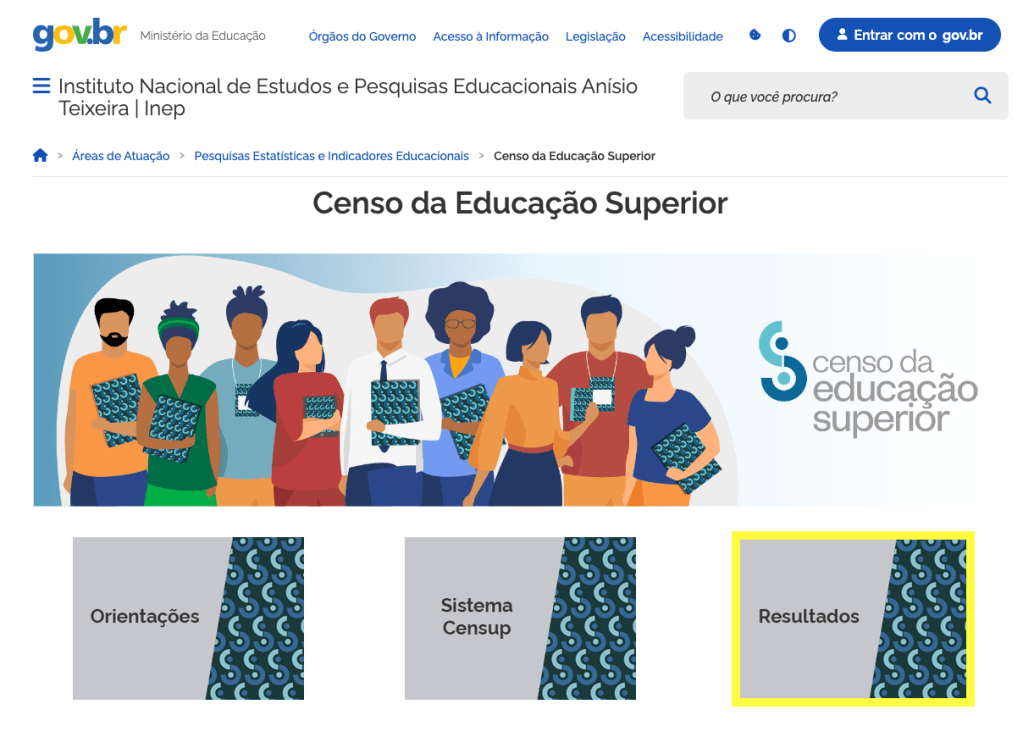Open the Legislação link
This screenshot has height=732, width=1023.
pyautogui.click(x=595, y=37)
